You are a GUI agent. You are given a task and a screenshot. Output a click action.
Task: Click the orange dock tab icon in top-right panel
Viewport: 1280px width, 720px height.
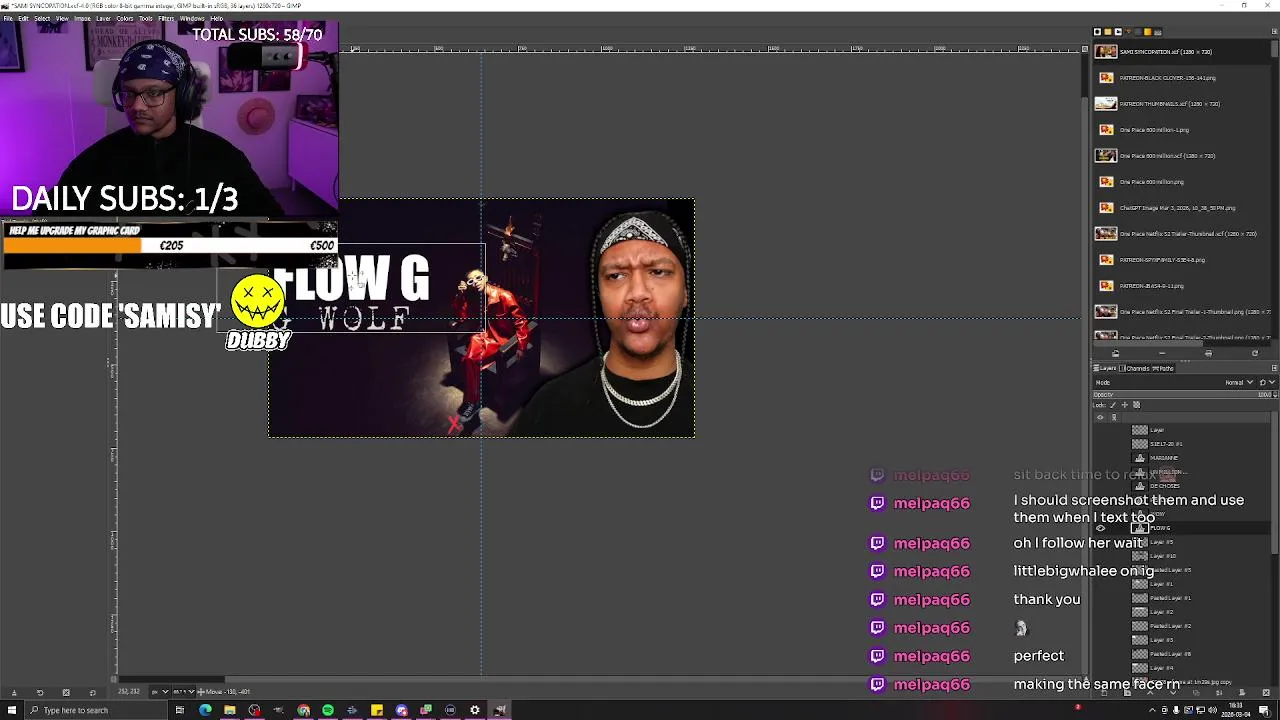1147,32
